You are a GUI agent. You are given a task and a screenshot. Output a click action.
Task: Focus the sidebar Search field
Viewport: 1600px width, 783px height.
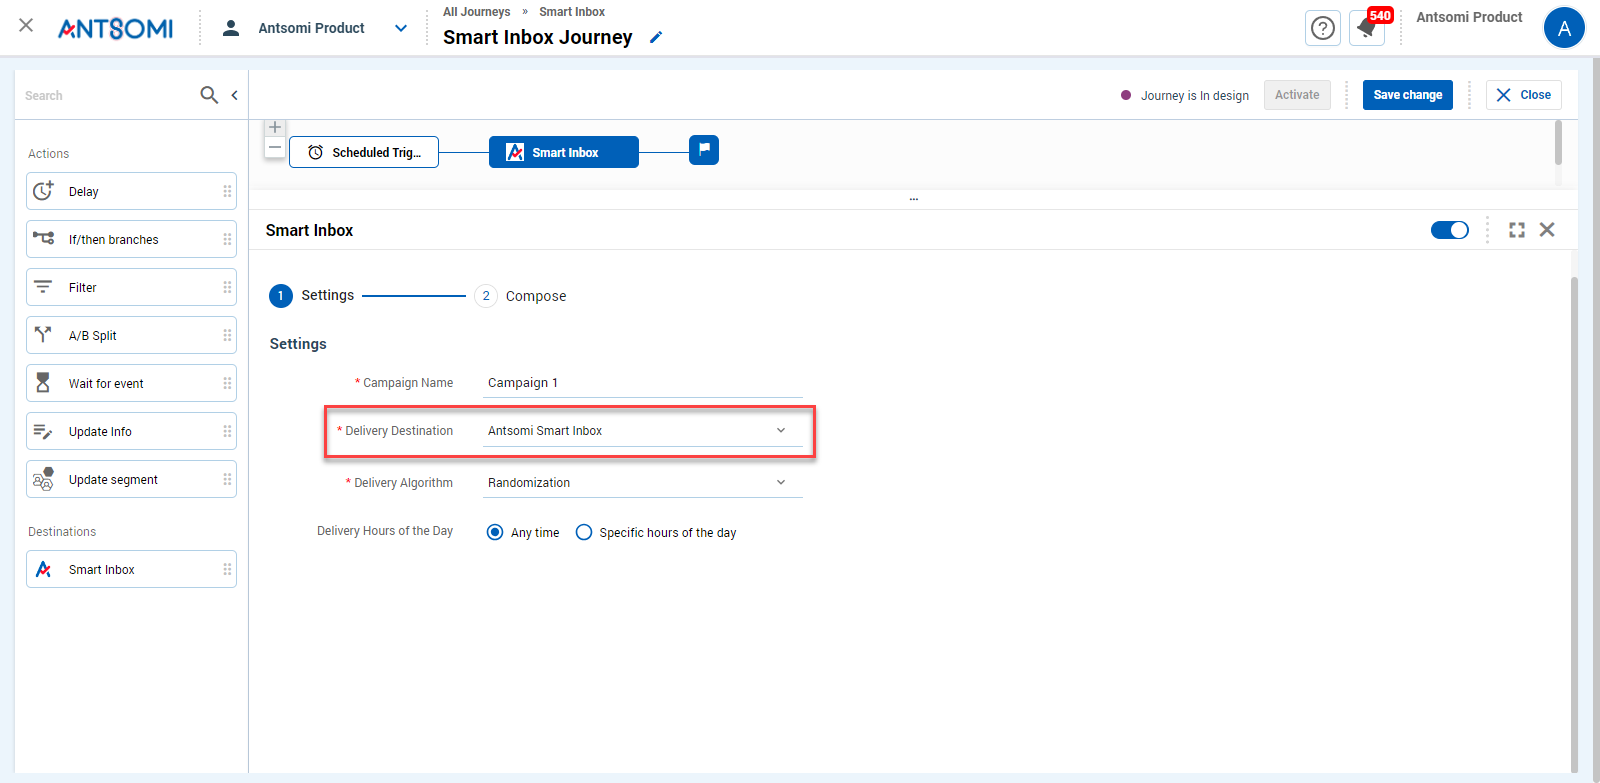tap(108, 95)
